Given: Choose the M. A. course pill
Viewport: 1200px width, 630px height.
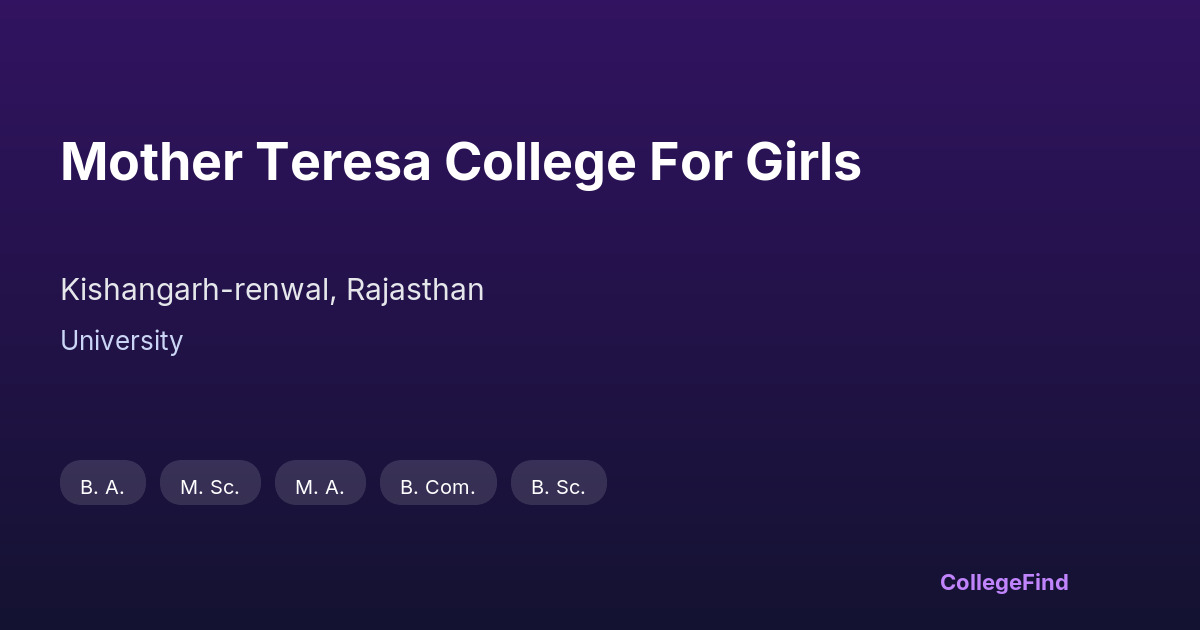Looking at the screenshot, I should coord(320,487).
